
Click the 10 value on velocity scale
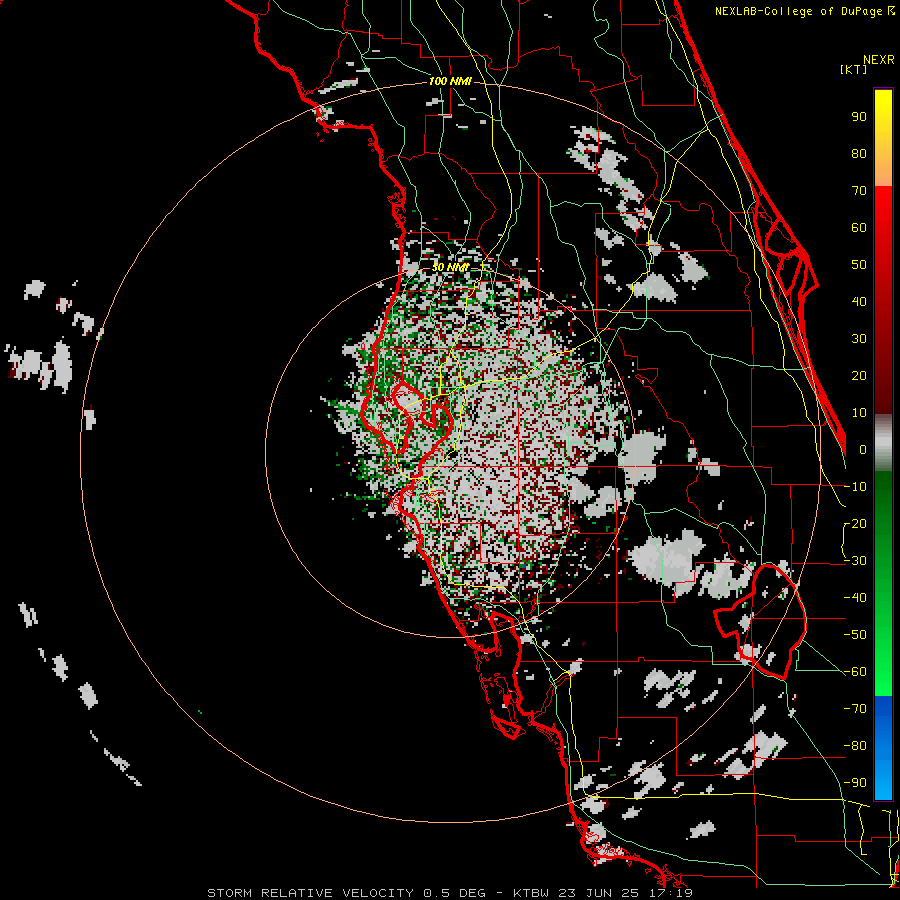[859, 413]
